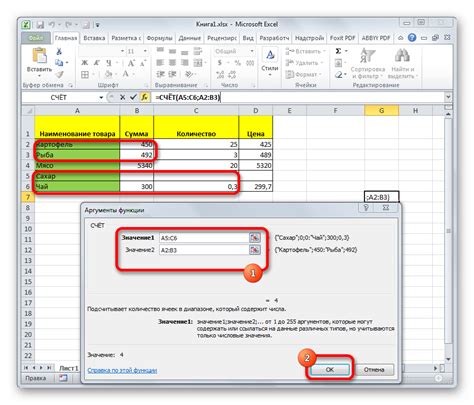
Task: Collapse dialog via Значение1 range selector icon
Action: [x=254, y=237]
